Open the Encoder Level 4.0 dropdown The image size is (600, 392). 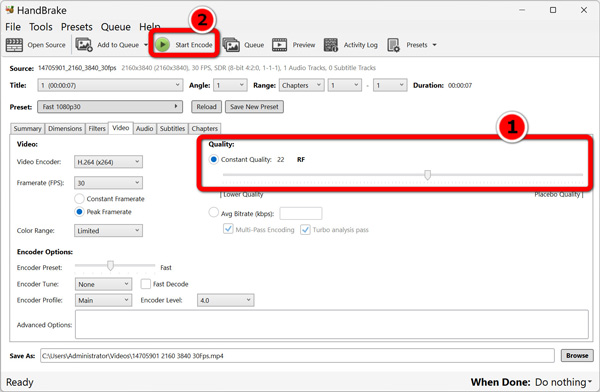pyautogui.click(x=225, y=300)
